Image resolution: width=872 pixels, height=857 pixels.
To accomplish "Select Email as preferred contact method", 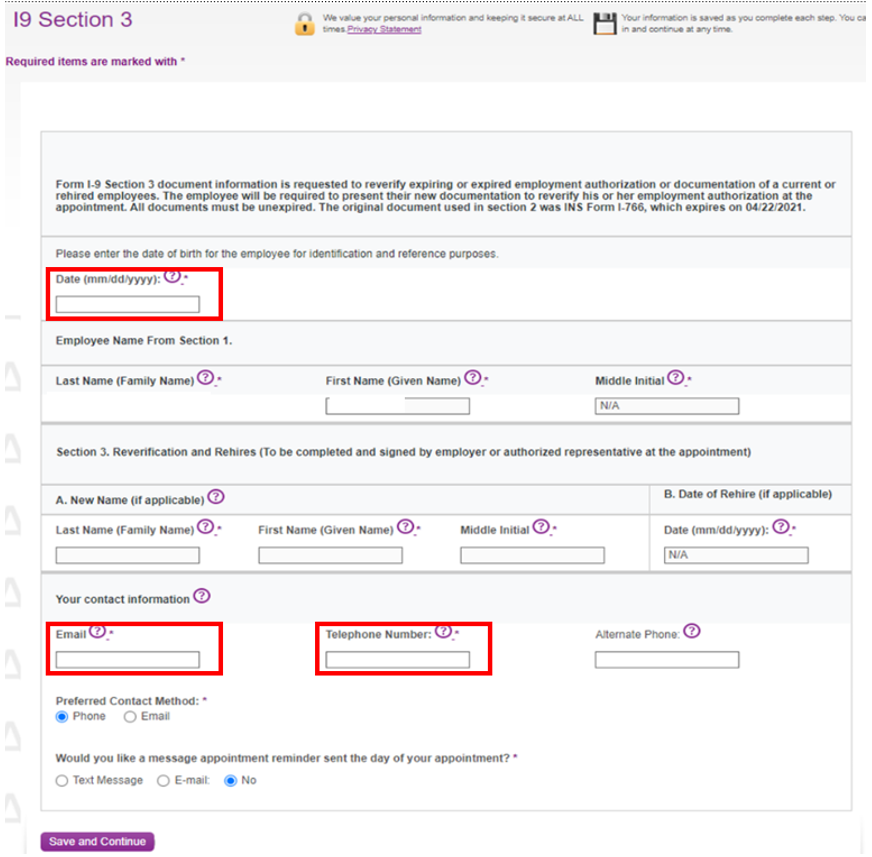I will click(130, 717).
